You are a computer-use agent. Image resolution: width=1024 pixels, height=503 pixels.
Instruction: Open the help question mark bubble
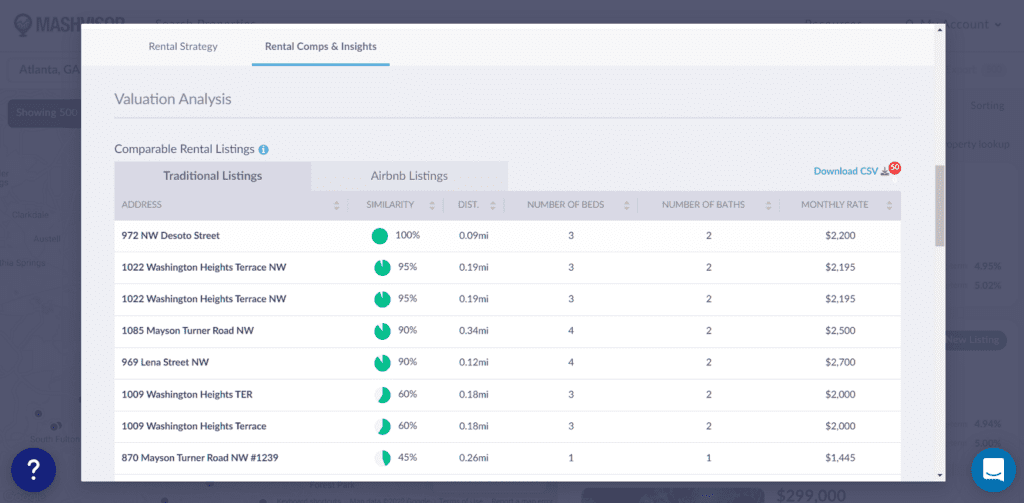(33, 469)
